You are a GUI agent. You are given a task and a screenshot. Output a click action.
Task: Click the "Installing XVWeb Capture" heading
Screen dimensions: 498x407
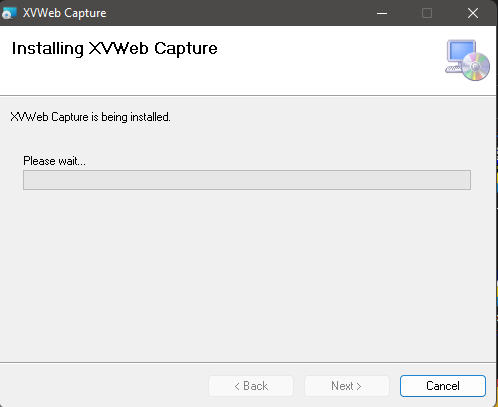pyautogui.click(x=114, y=49)
